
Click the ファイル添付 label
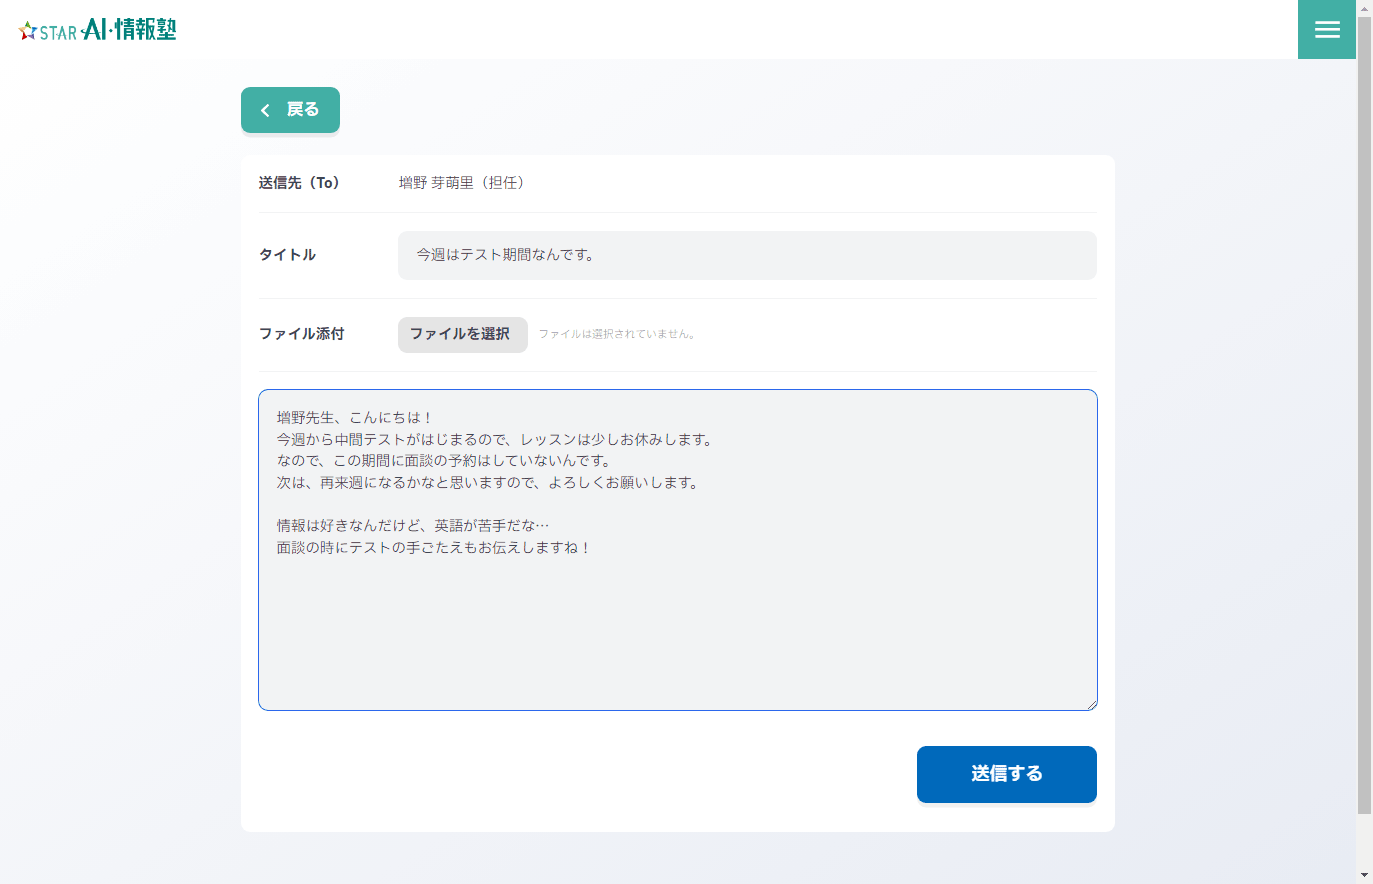tap(302, 334)
